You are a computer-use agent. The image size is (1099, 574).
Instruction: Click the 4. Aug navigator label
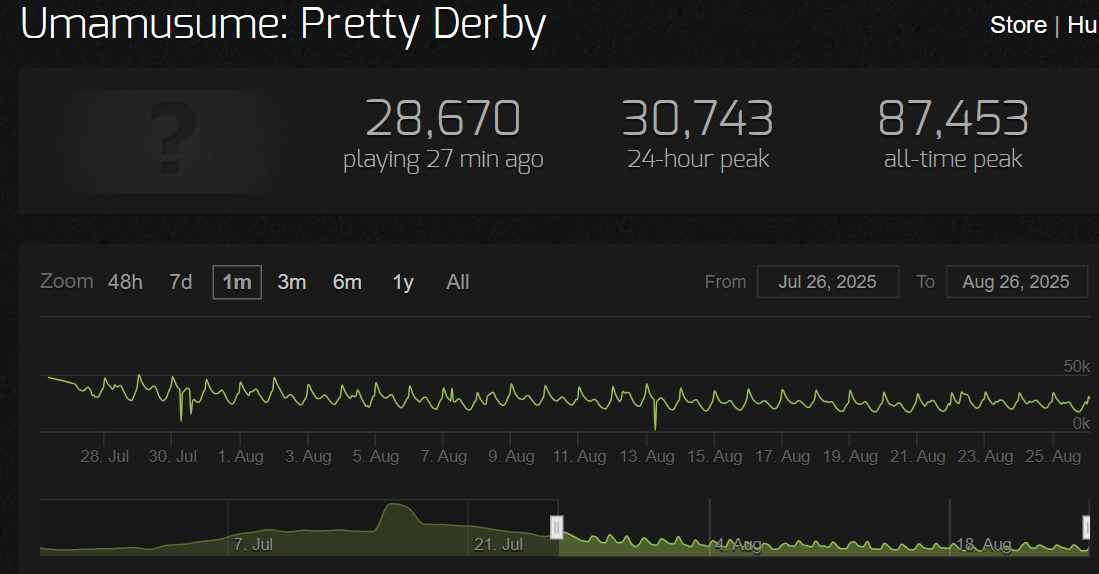coord(738,545)
